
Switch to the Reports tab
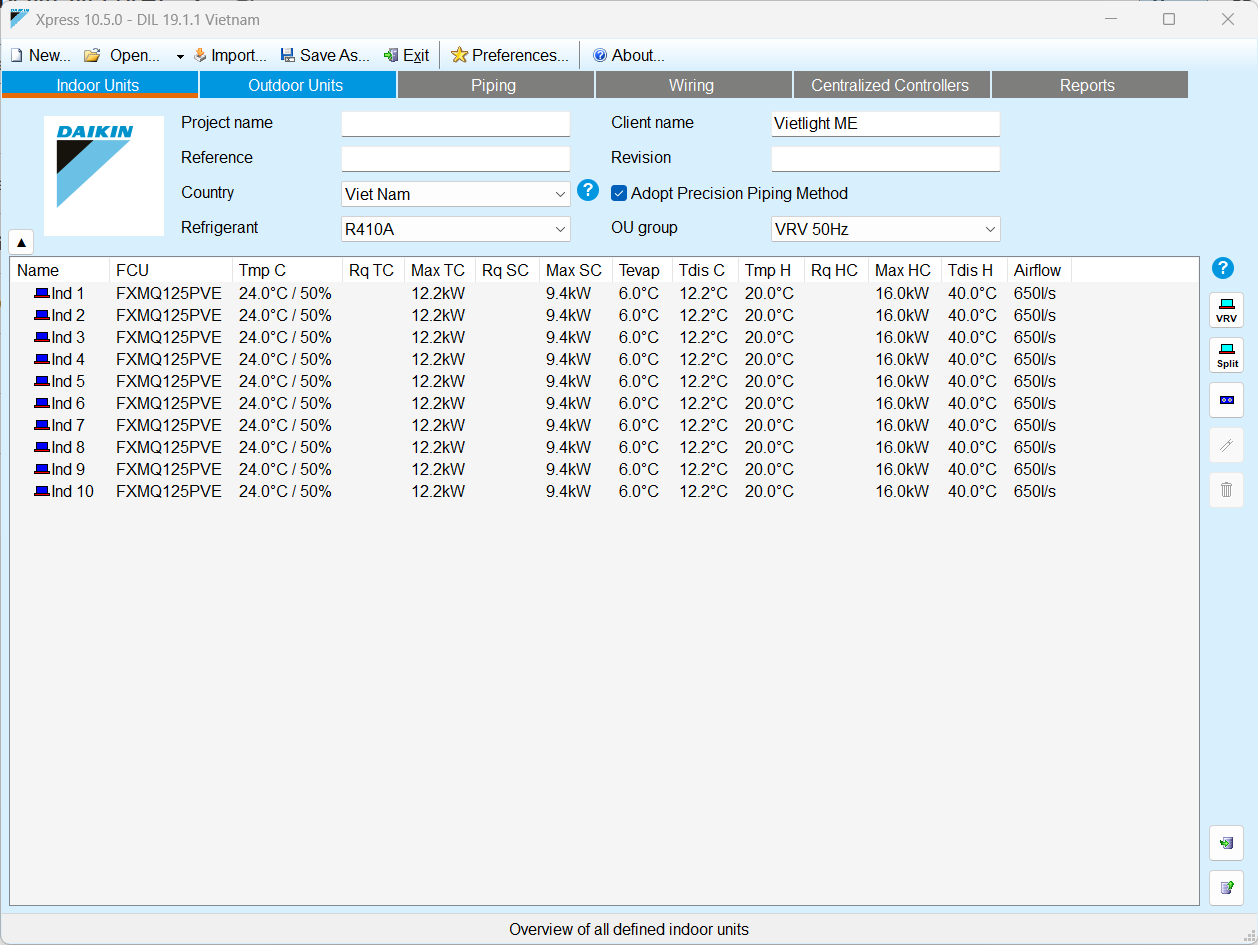click(x=1088, y=85)
